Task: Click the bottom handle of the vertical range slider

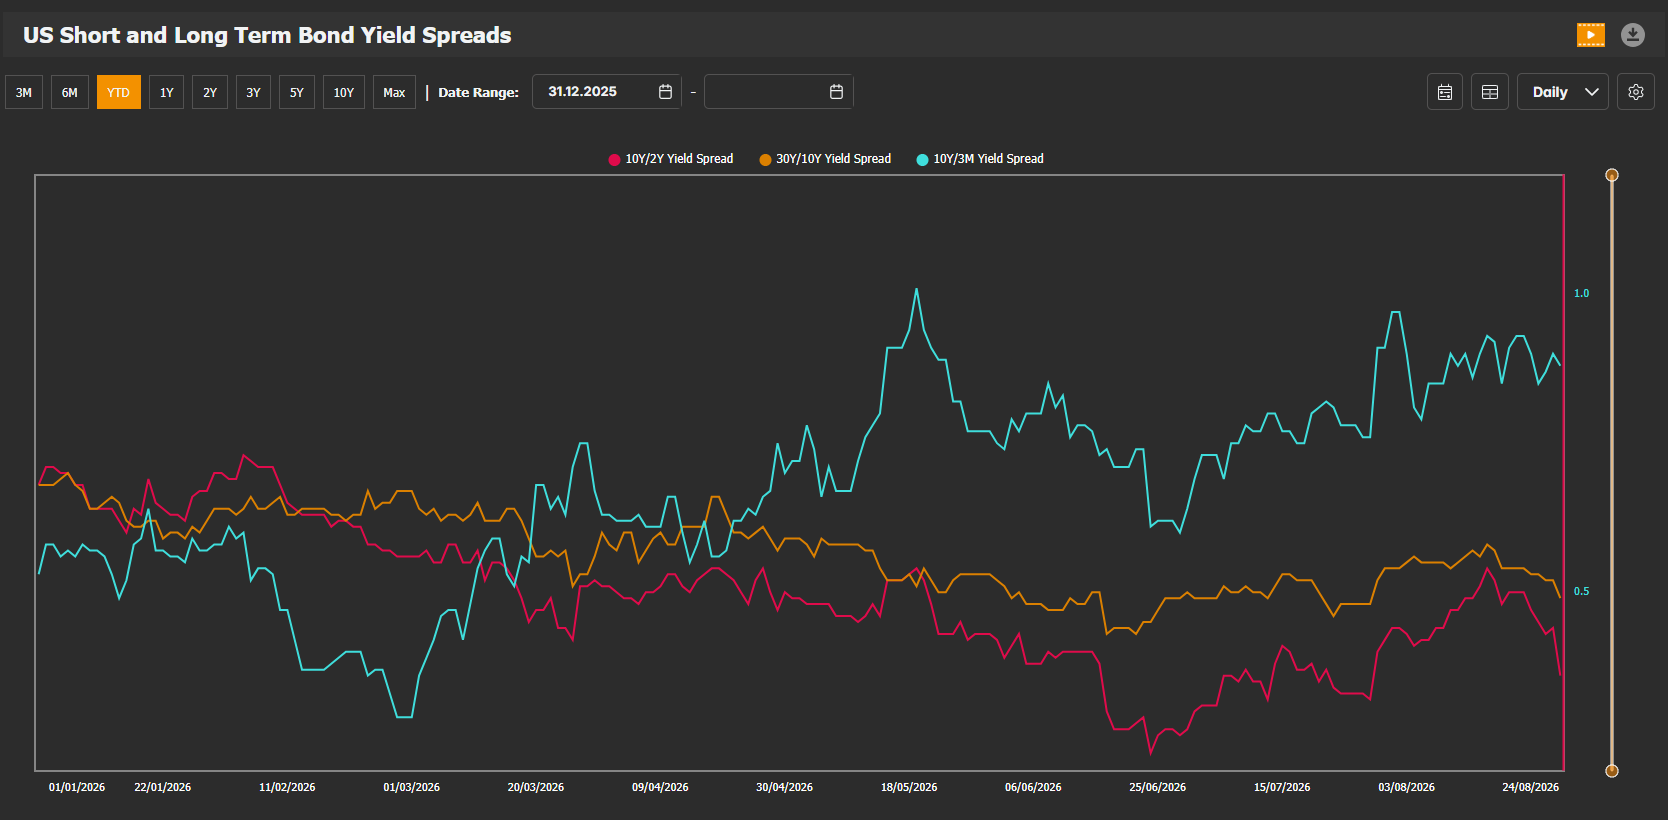Action: click(x=1612, y=771)
